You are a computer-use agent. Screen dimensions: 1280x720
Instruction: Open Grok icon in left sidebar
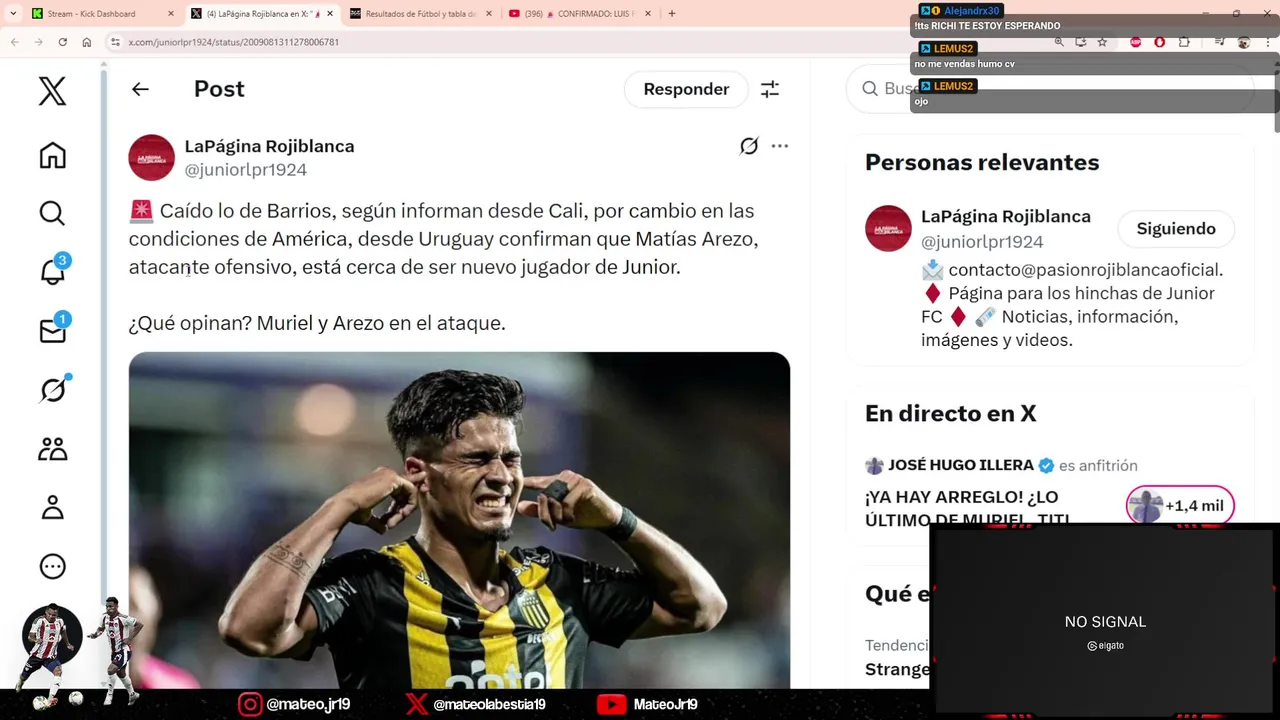[52, 389]
